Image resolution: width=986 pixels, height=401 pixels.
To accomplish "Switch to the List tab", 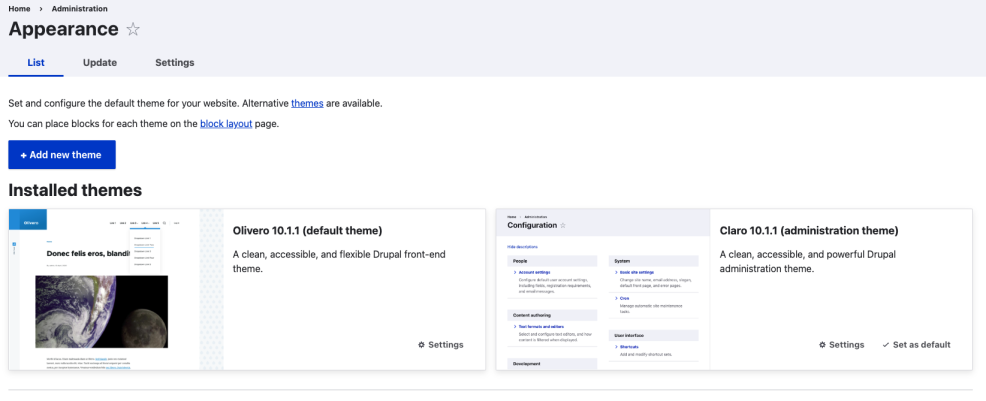I will pos(36,63).
